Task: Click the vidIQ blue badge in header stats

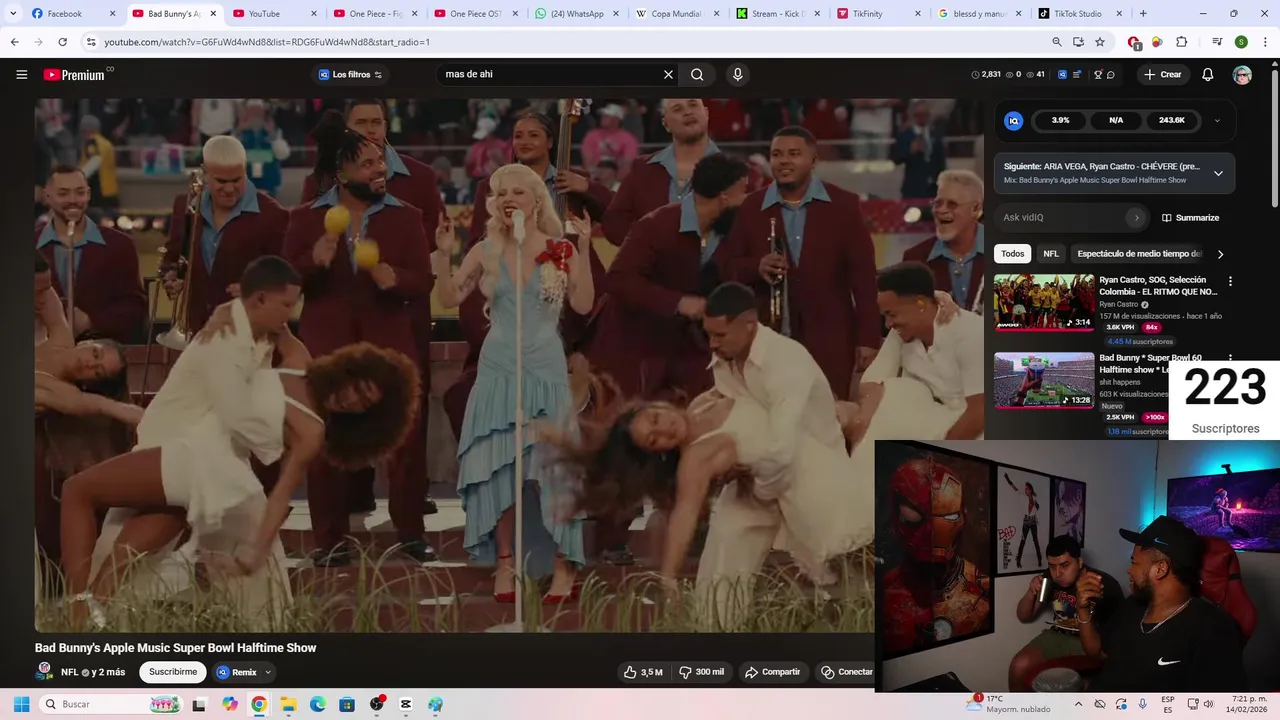Action: [x=1062, y=75]
